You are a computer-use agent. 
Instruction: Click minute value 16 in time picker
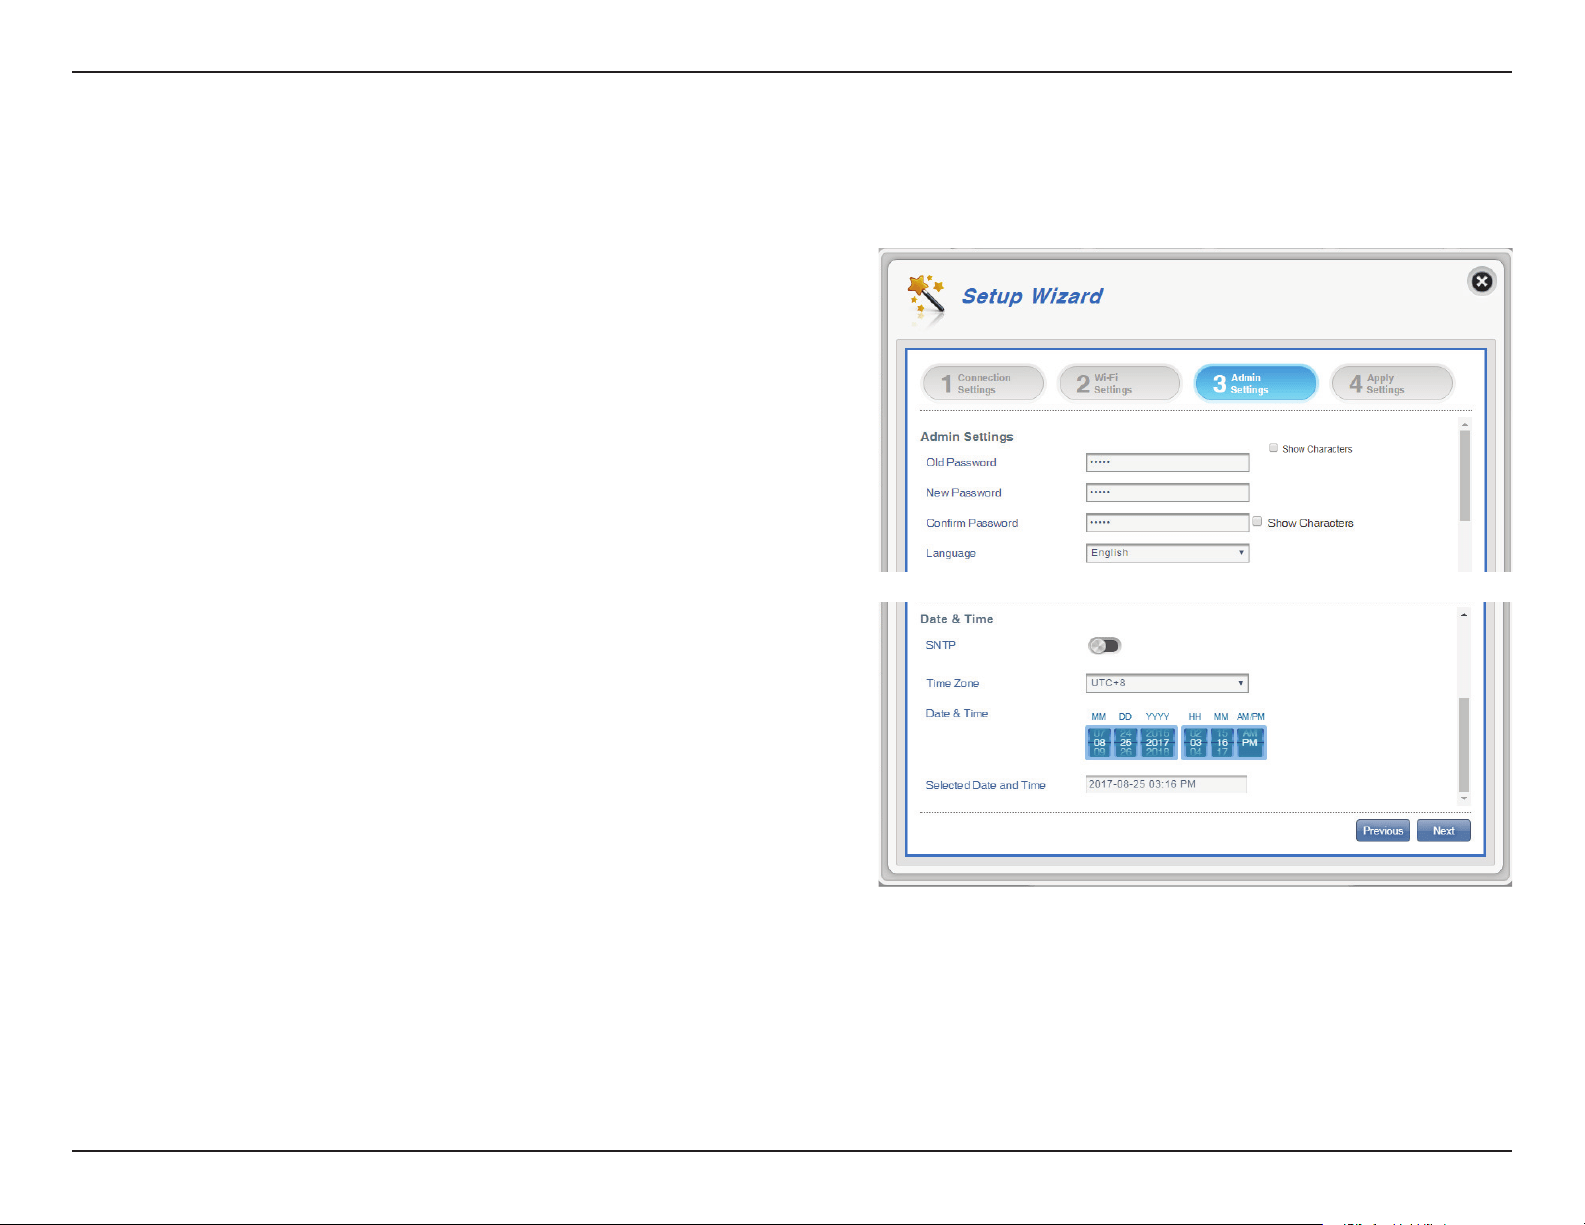[1222, 743]
